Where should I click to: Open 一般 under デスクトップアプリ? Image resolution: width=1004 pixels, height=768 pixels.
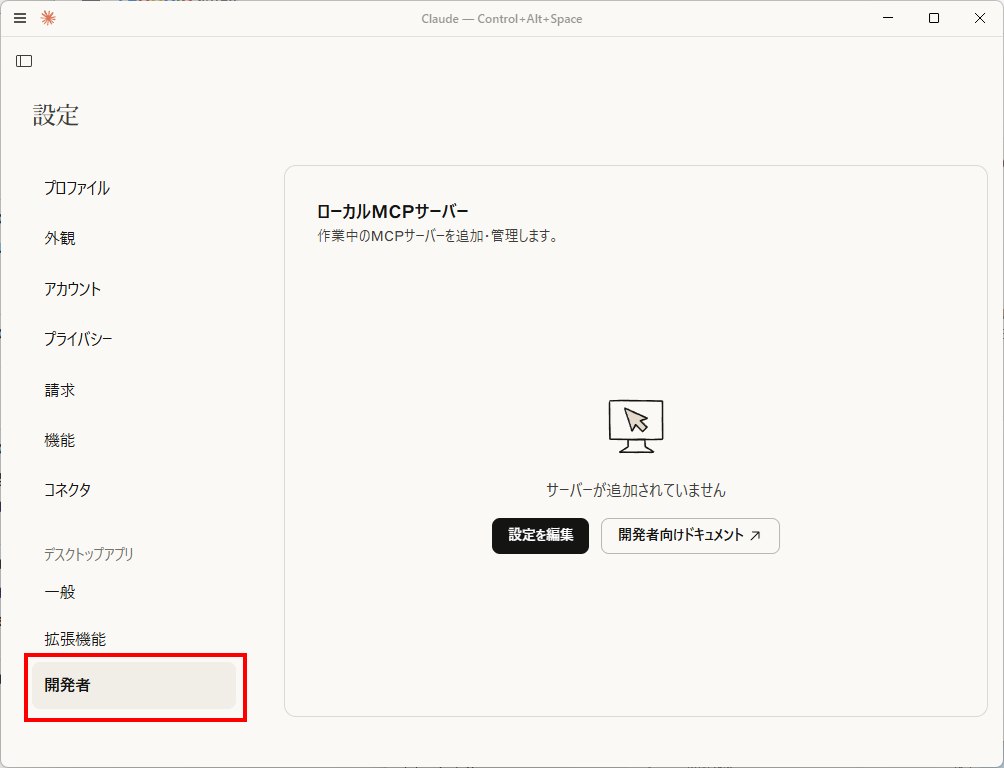click(x=60, y=592)
